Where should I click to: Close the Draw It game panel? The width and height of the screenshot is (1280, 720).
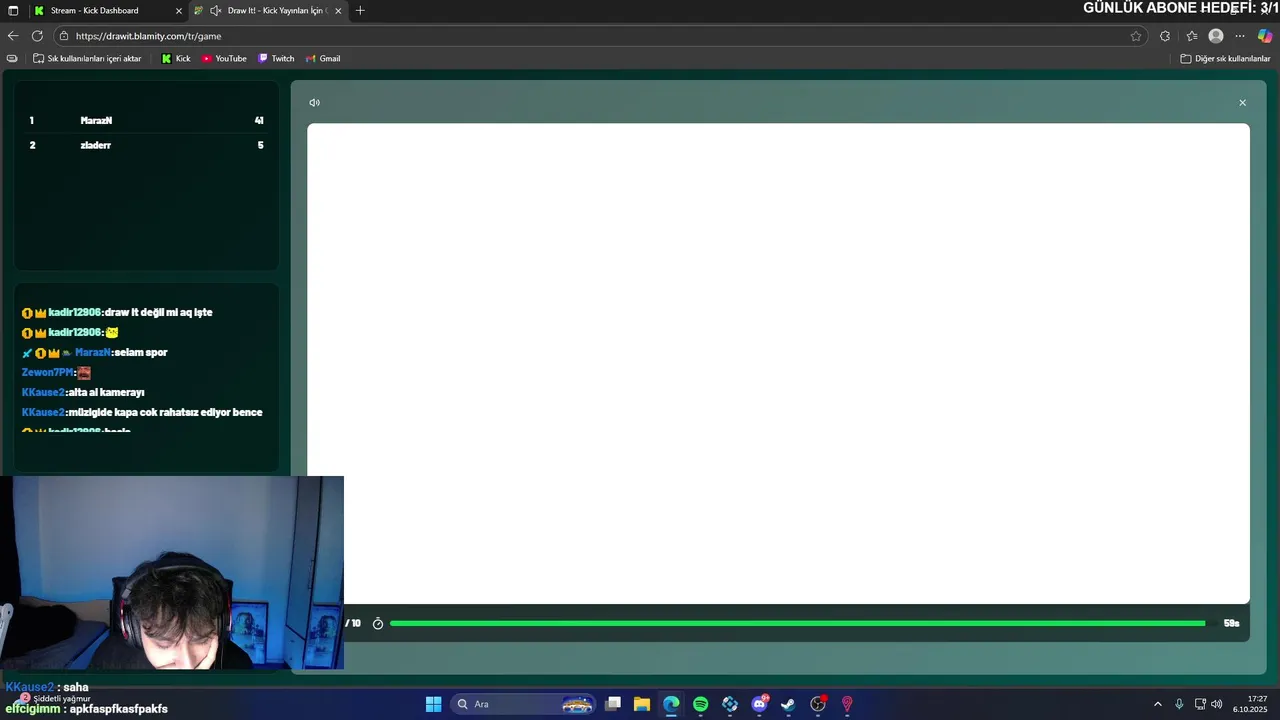pyautogui.click(x=1243, y=103)
